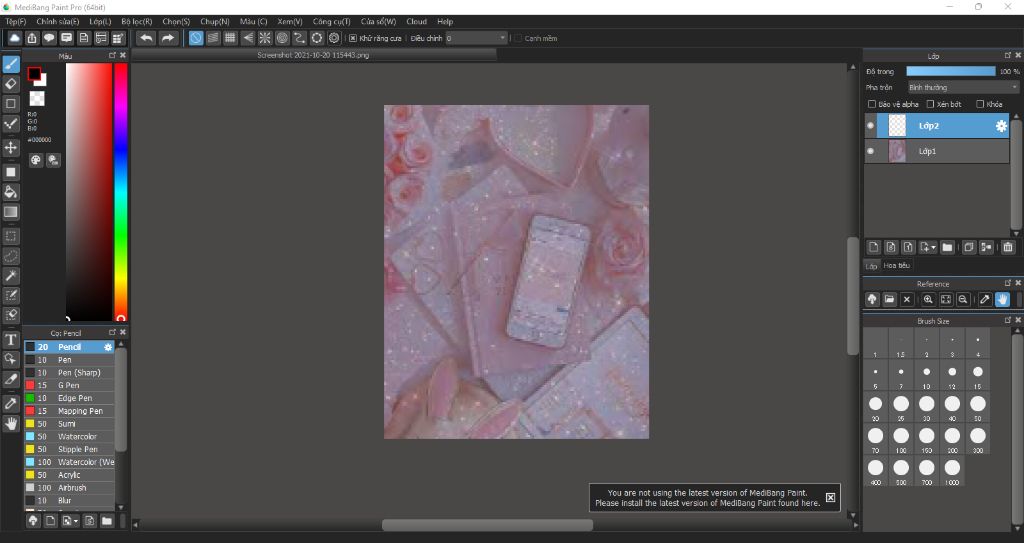Zoom in on the Reference panel
The image size is (1024, 543).
928,299
